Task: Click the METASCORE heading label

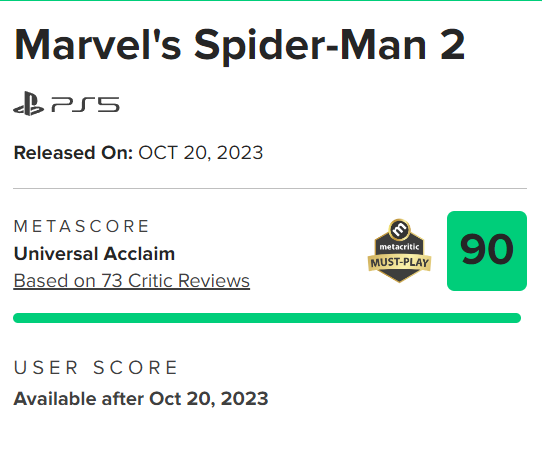Action: click(x=81, y=226)
